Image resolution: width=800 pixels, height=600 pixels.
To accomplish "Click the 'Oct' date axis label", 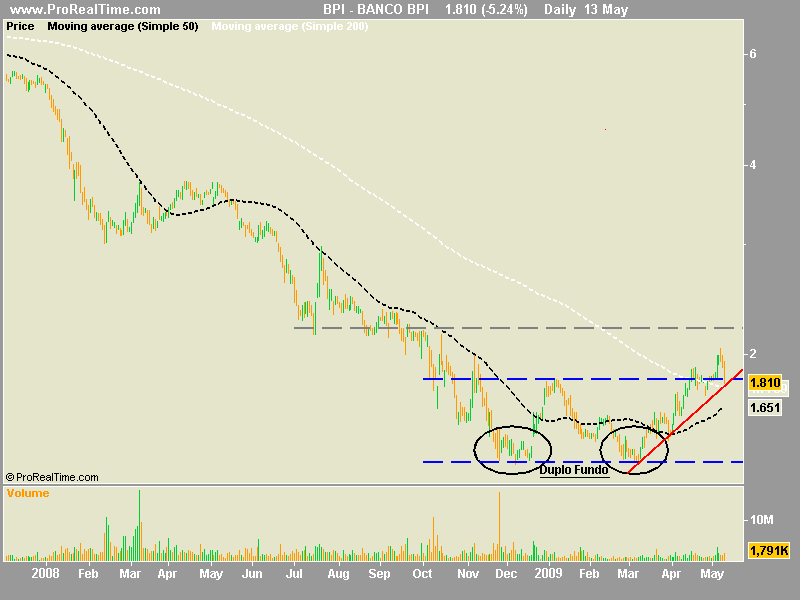I will point(422,573).
